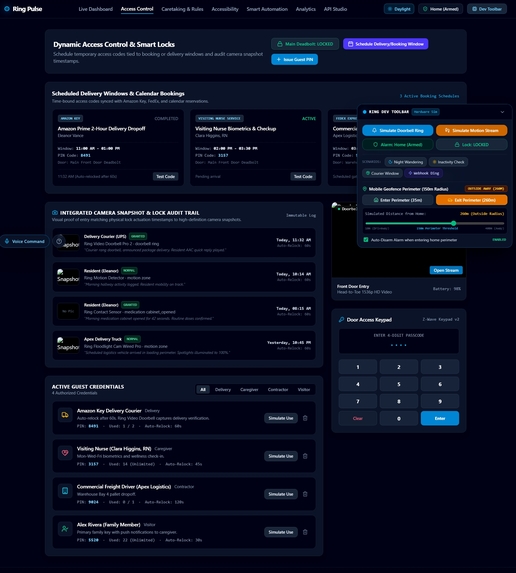Click Simulate Doorbell Ring bell button
The image size is (516, 573).
click(x=398, y=130)
